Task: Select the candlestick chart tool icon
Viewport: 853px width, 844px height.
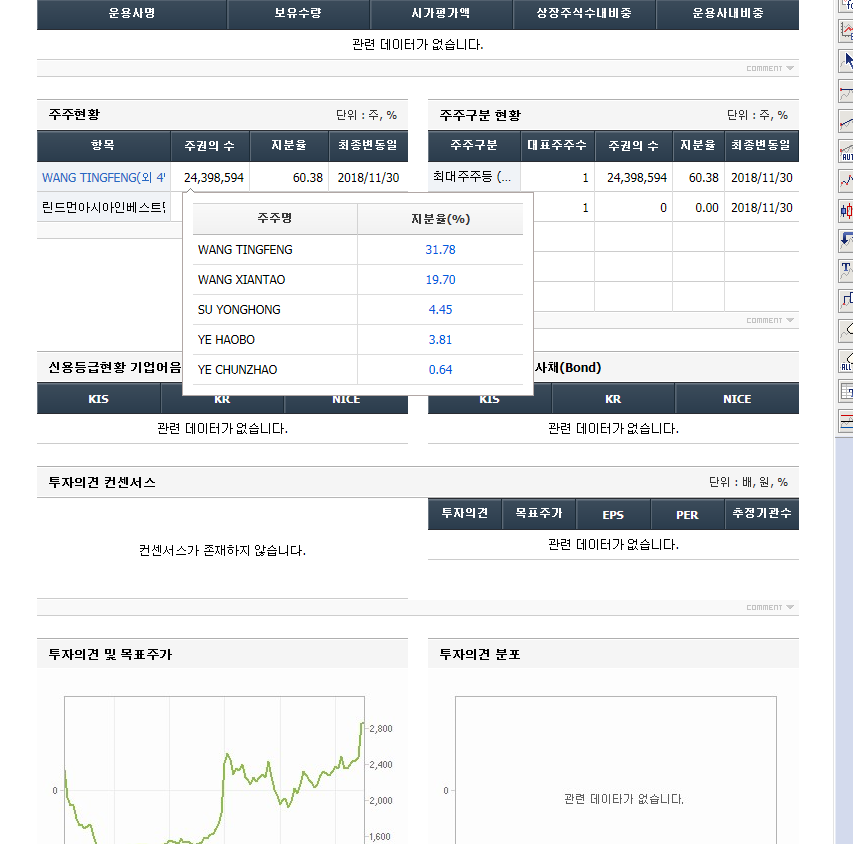Action: pyautogui.click(x=846, y=211)
